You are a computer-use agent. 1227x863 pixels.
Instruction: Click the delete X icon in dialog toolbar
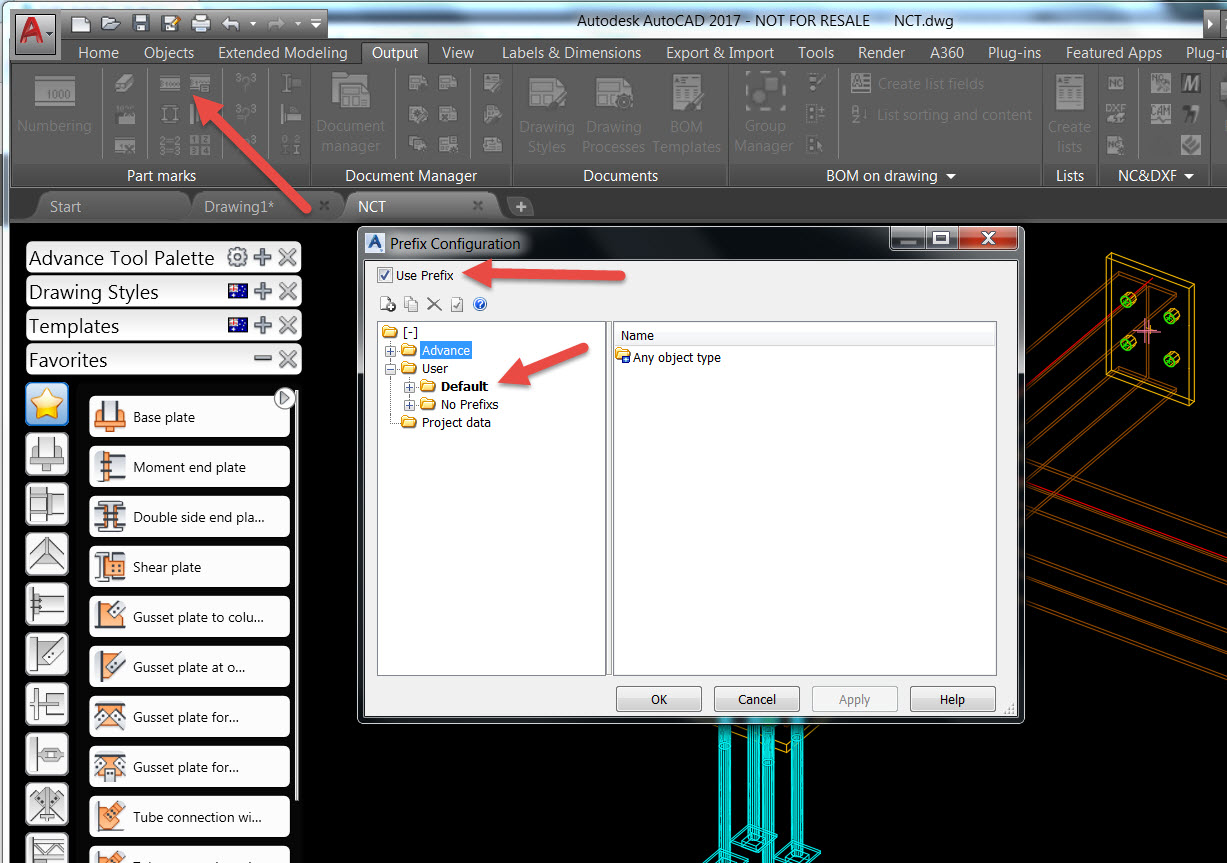point(434,305)
